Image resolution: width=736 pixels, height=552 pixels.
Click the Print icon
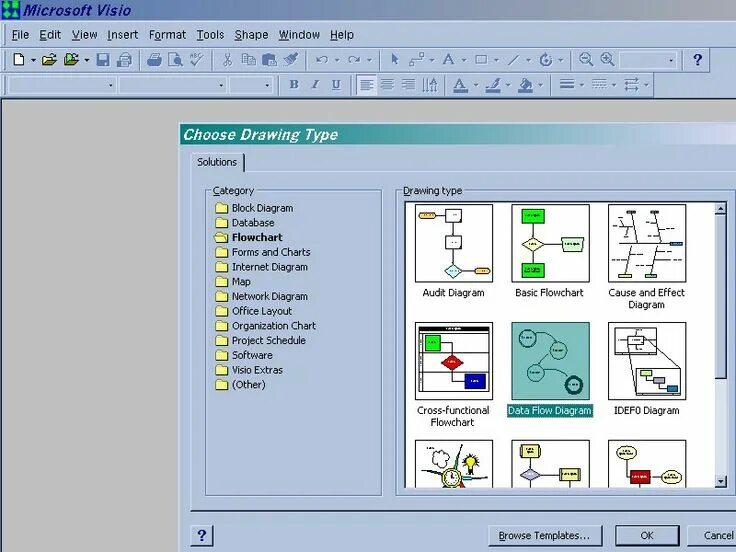click(x=154, y=60)
